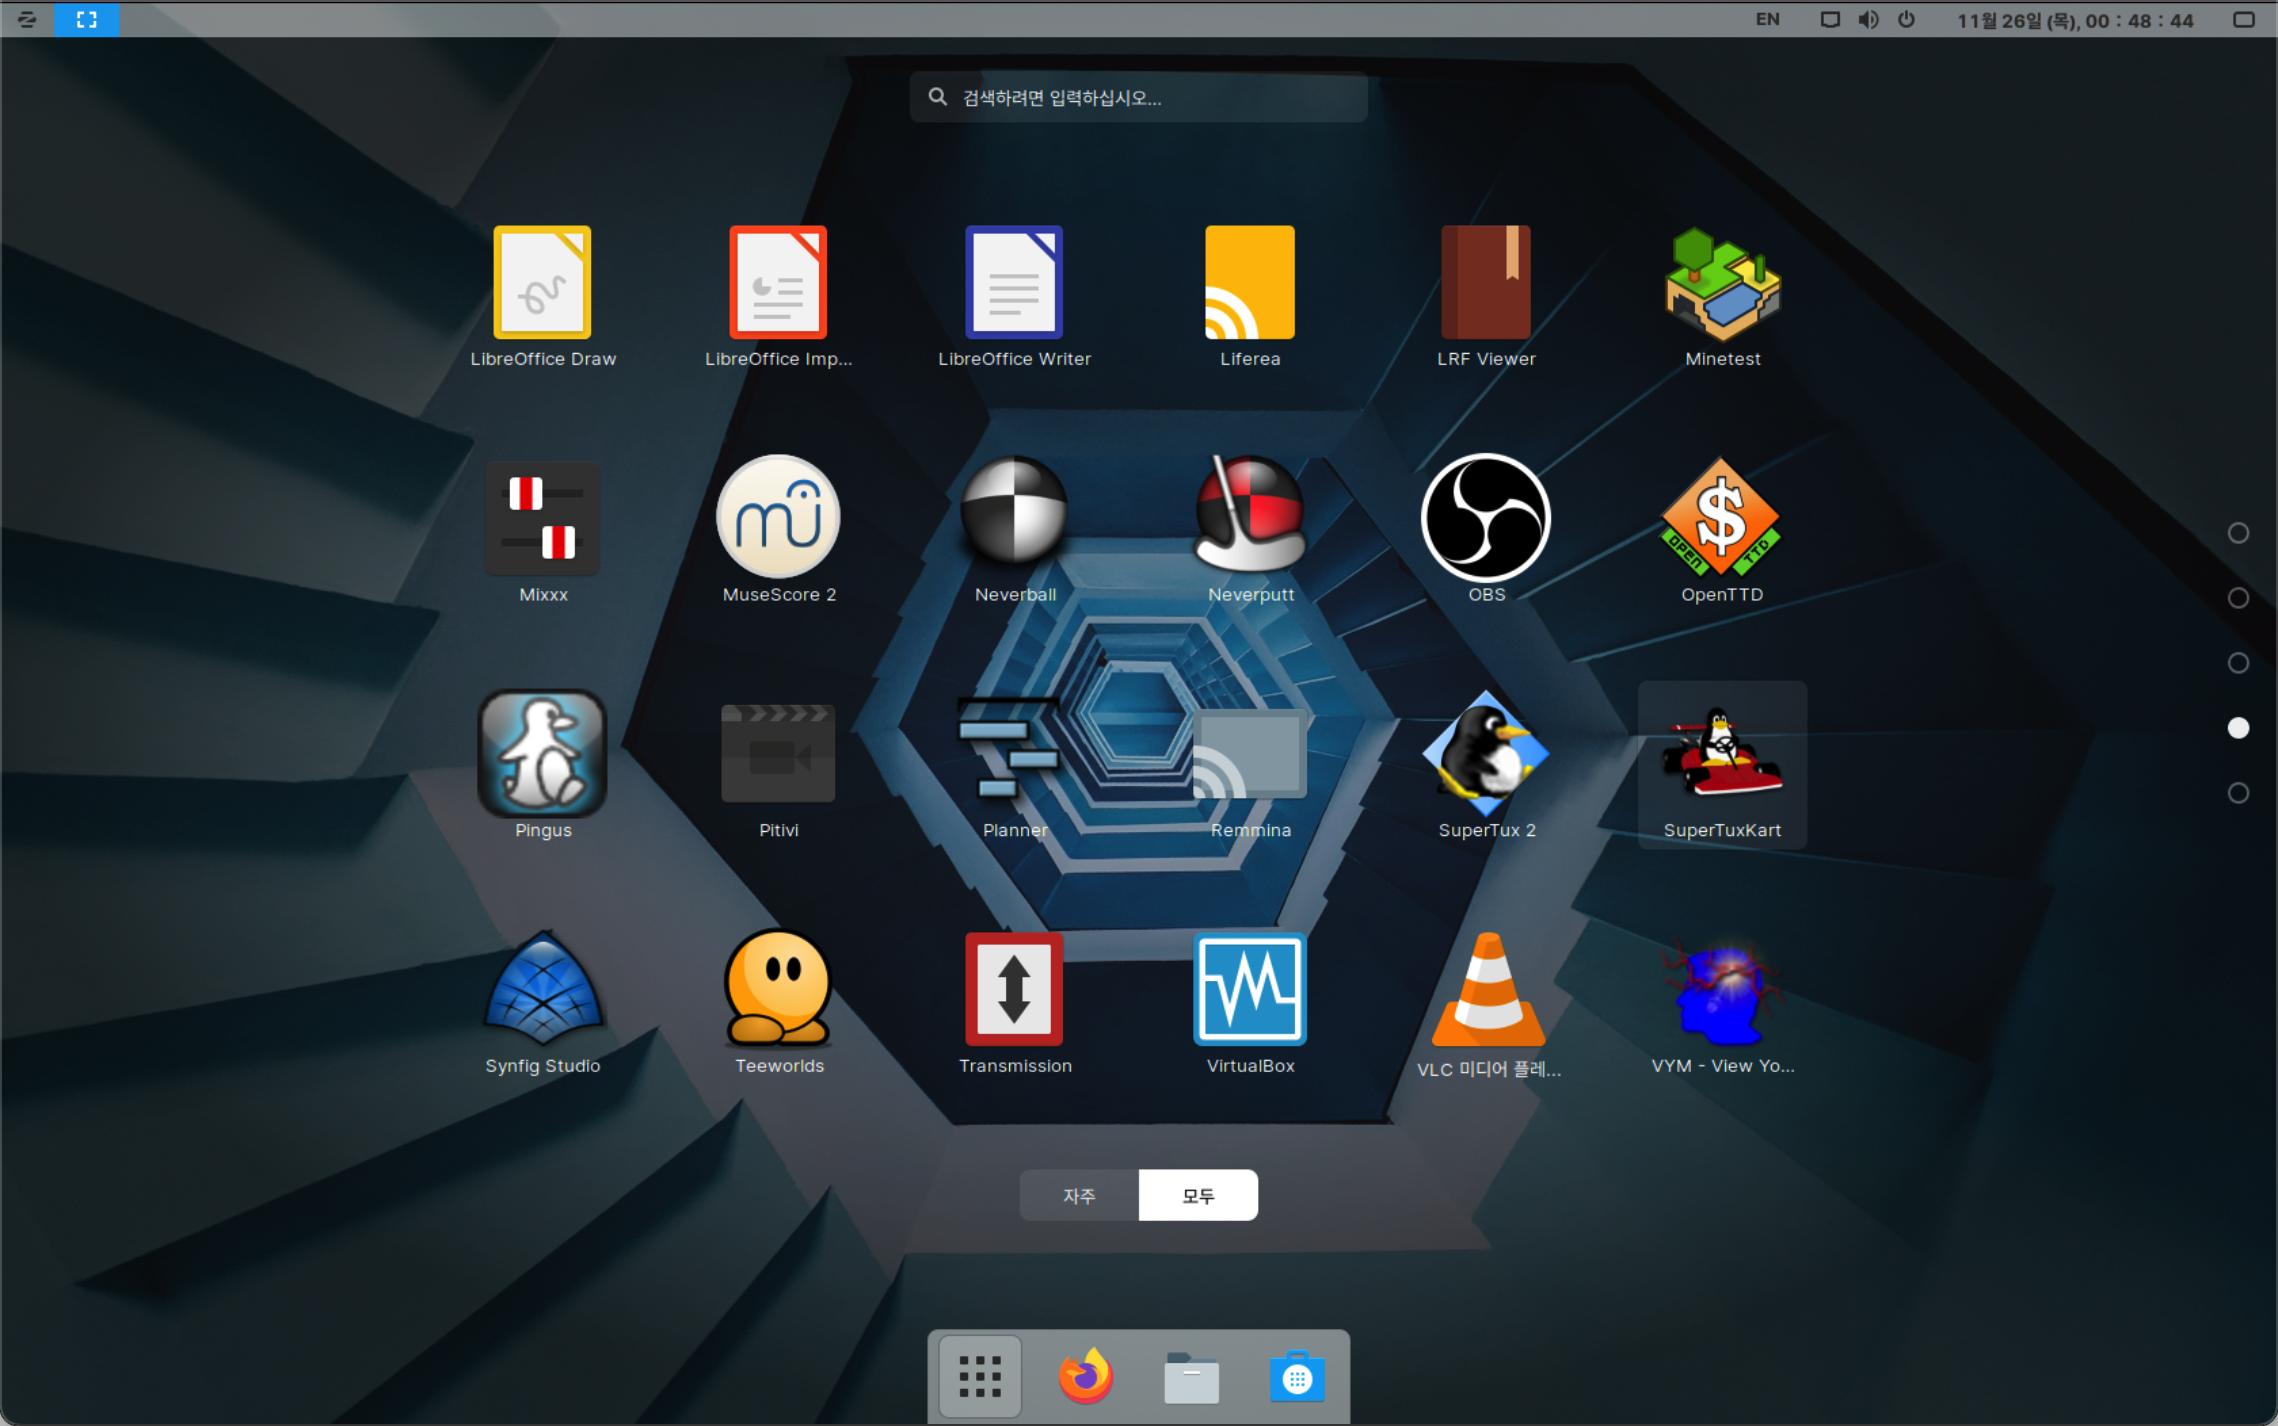Go to the first page indicator dot

(2238, 533)
